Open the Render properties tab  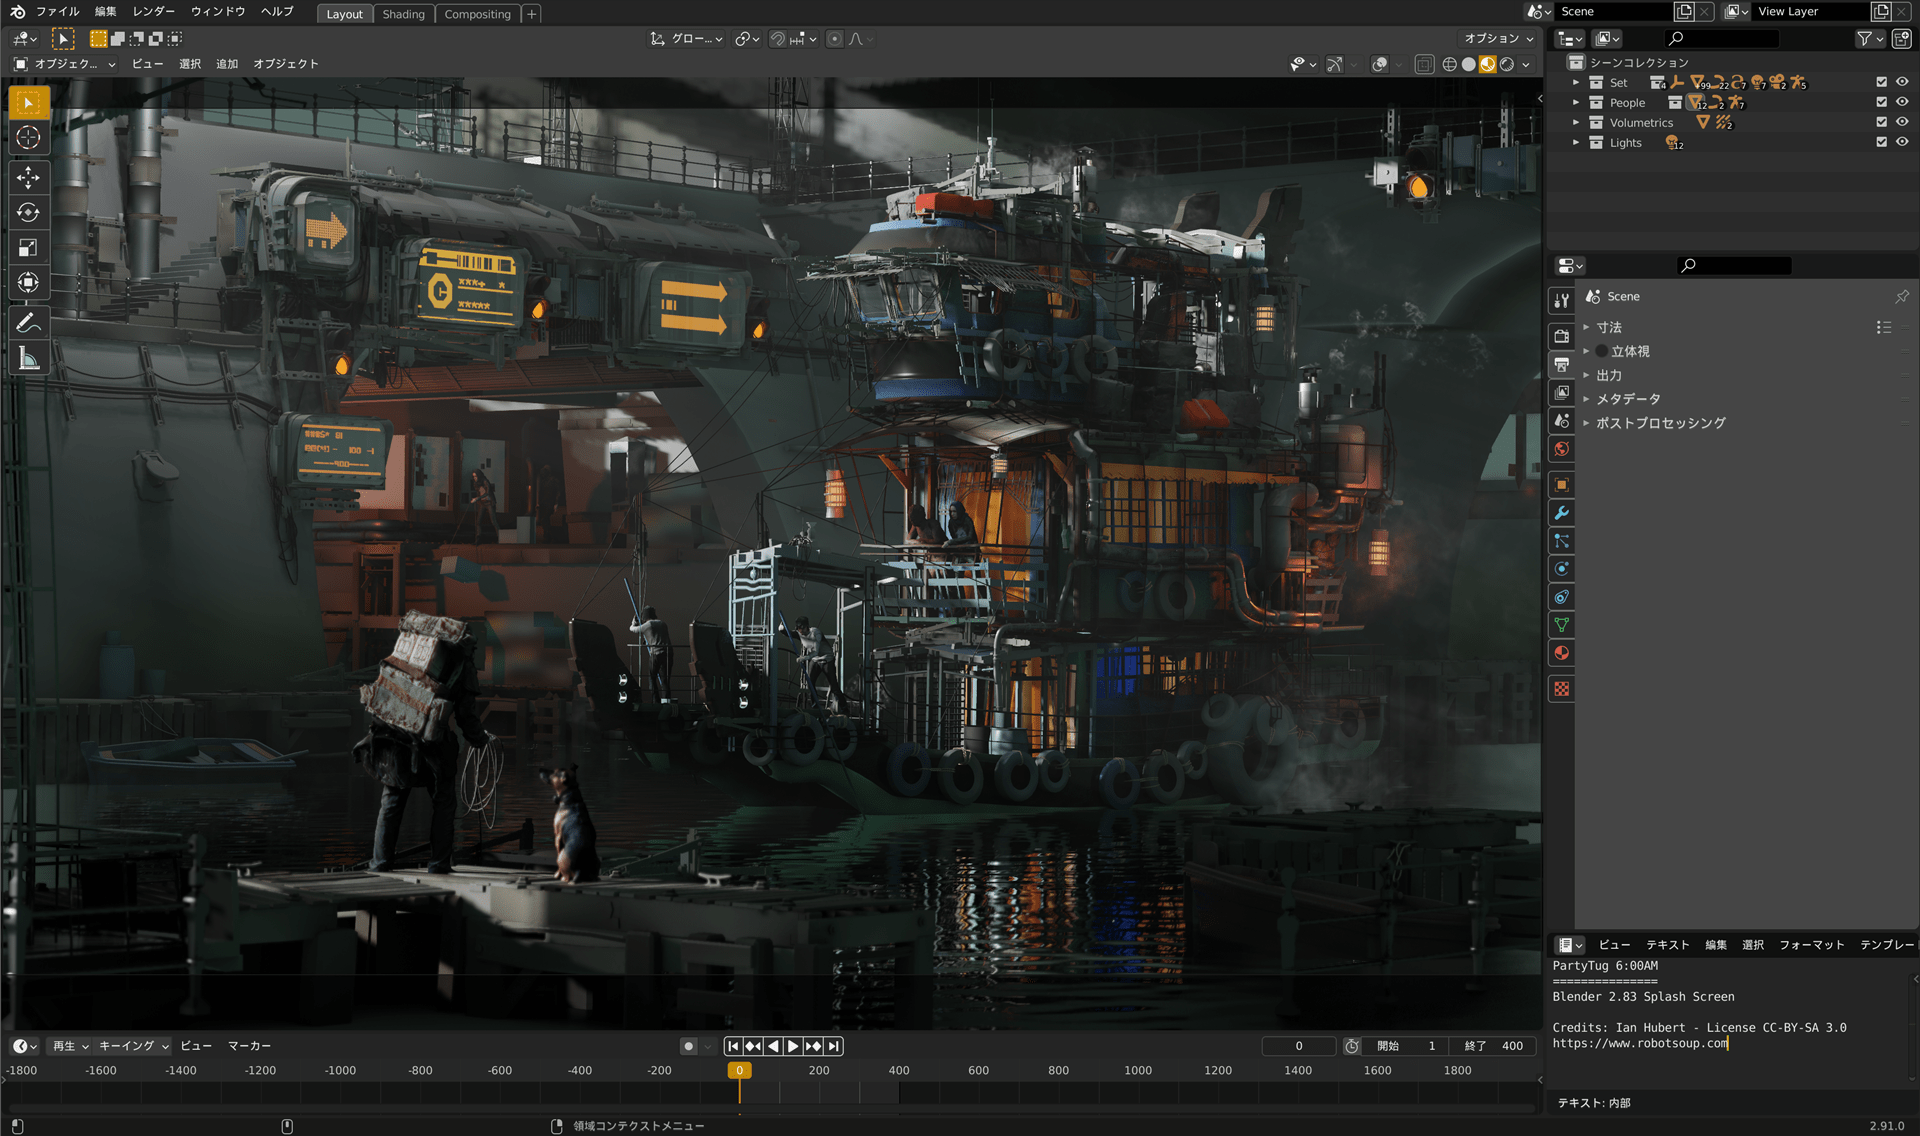pyautogui.click(x=1561, y=336)
